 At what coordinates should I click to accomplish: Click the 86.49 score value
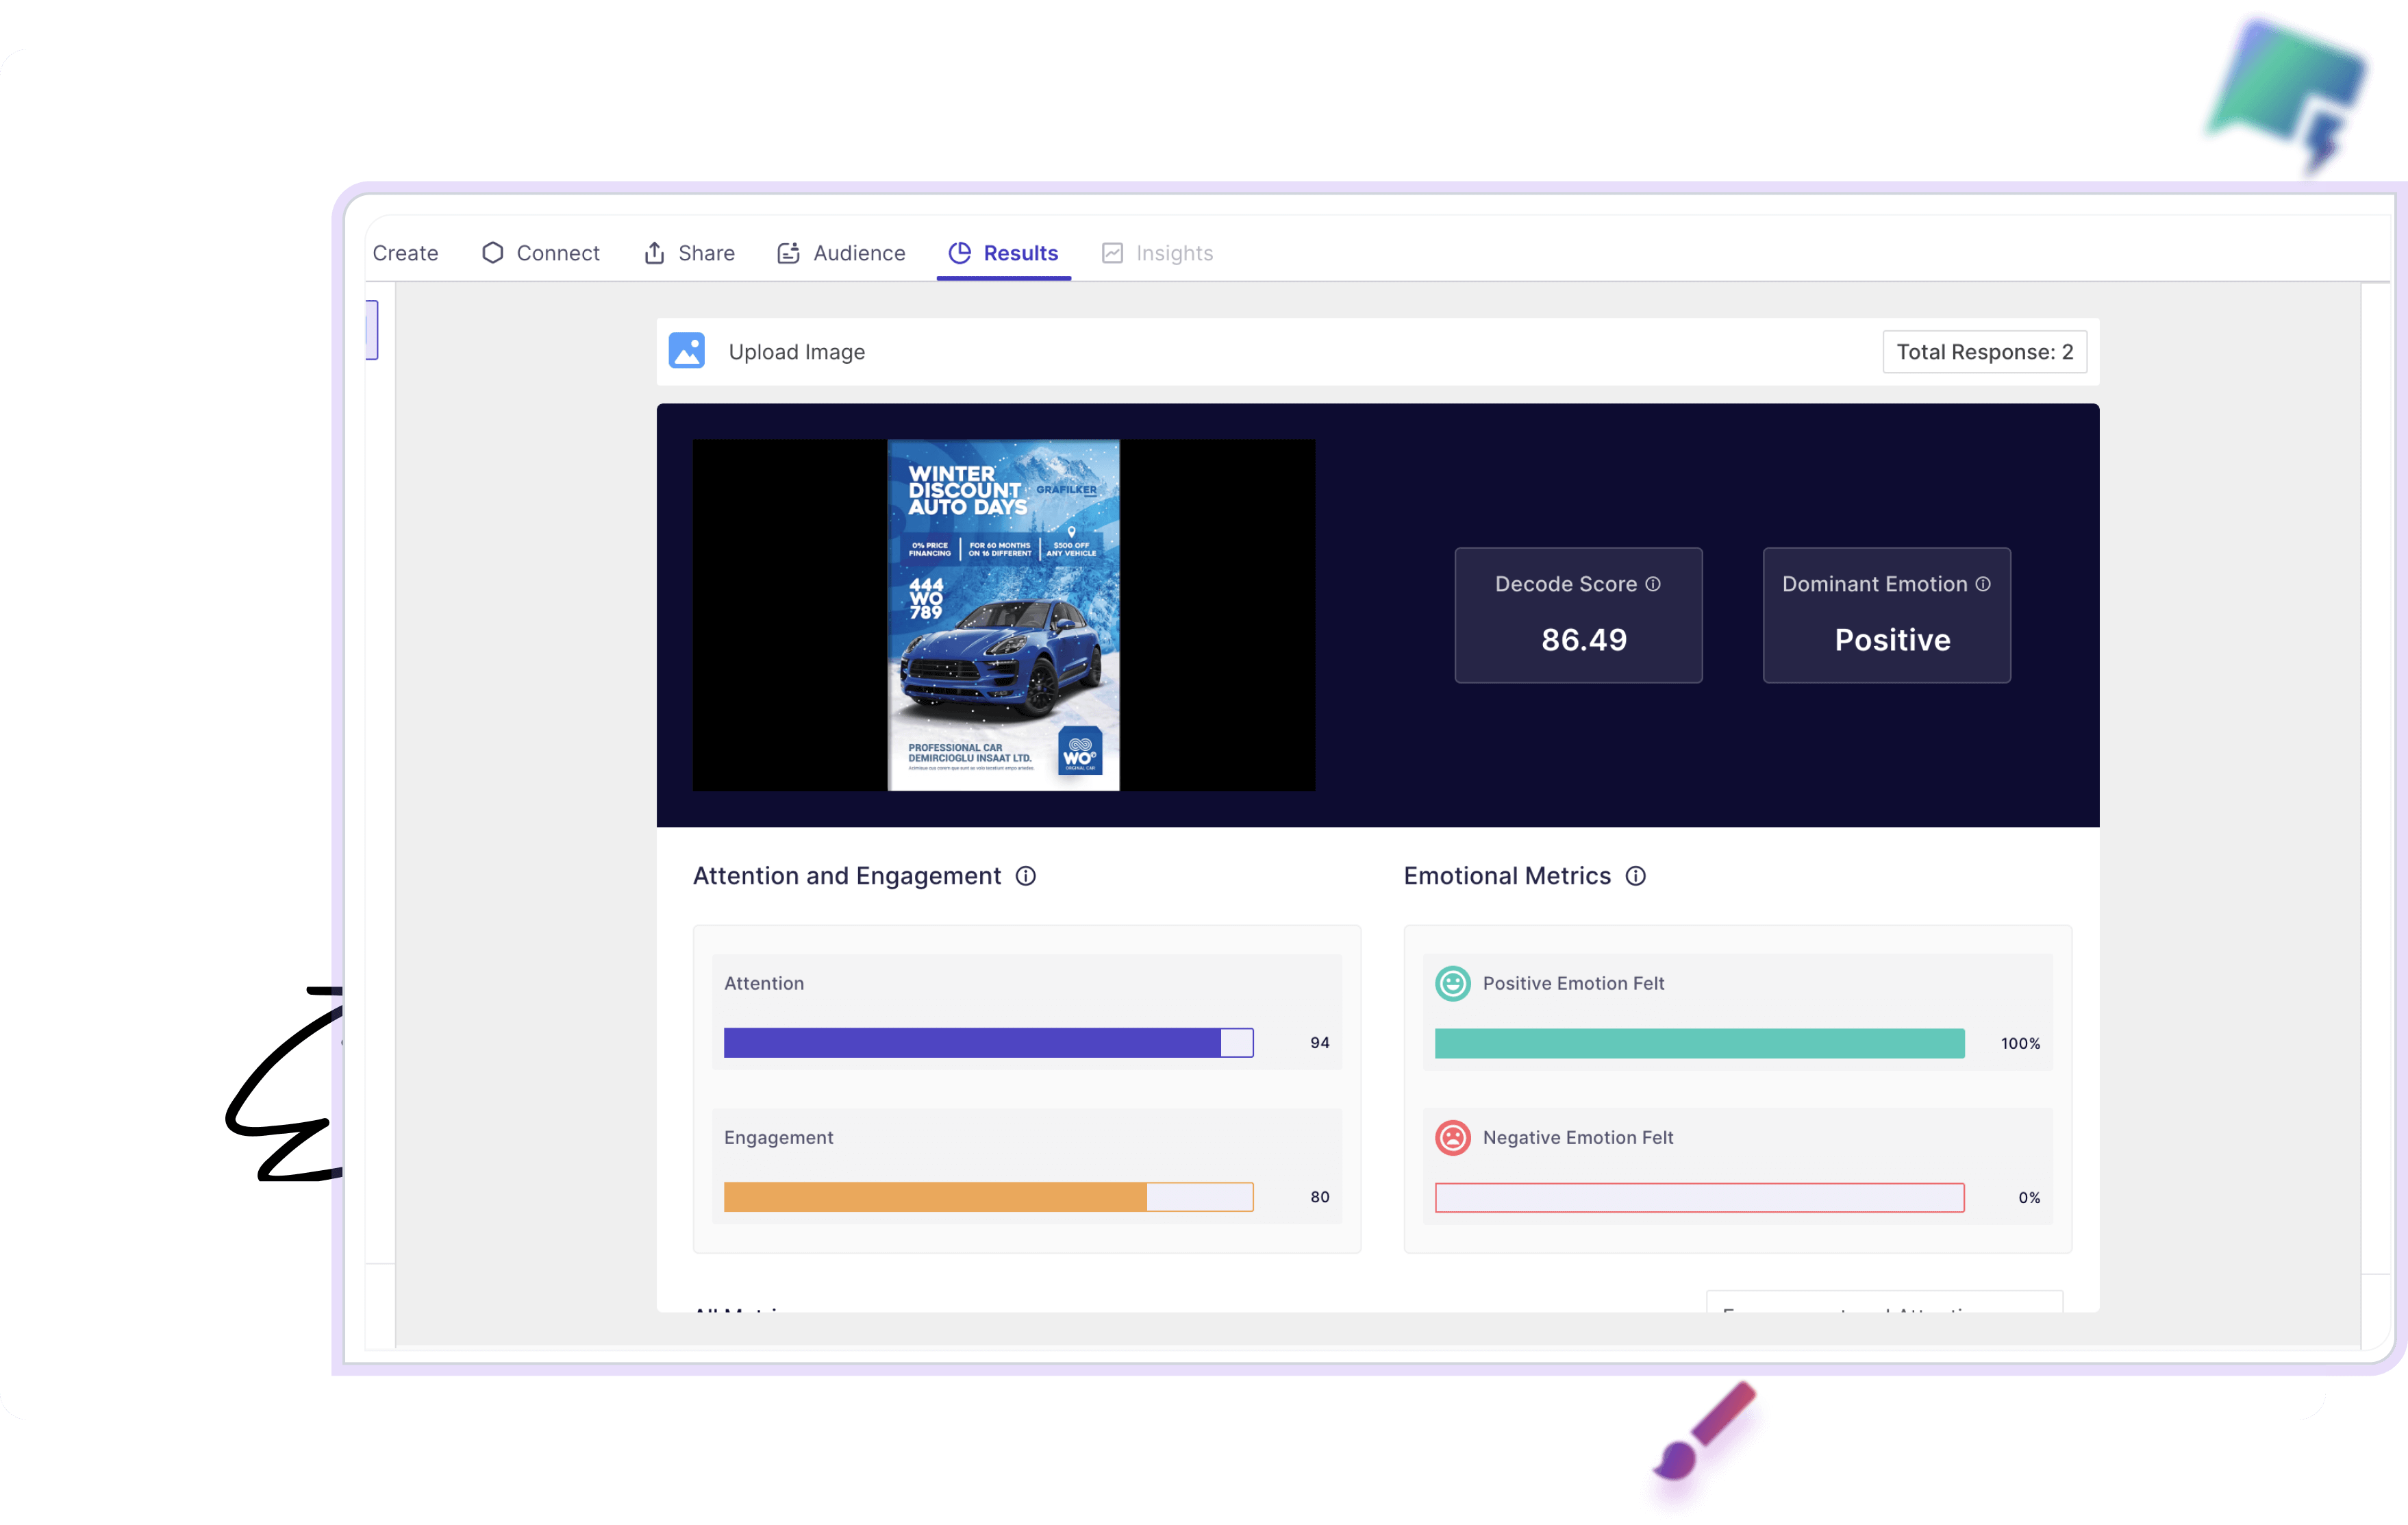pos(1584,640)
